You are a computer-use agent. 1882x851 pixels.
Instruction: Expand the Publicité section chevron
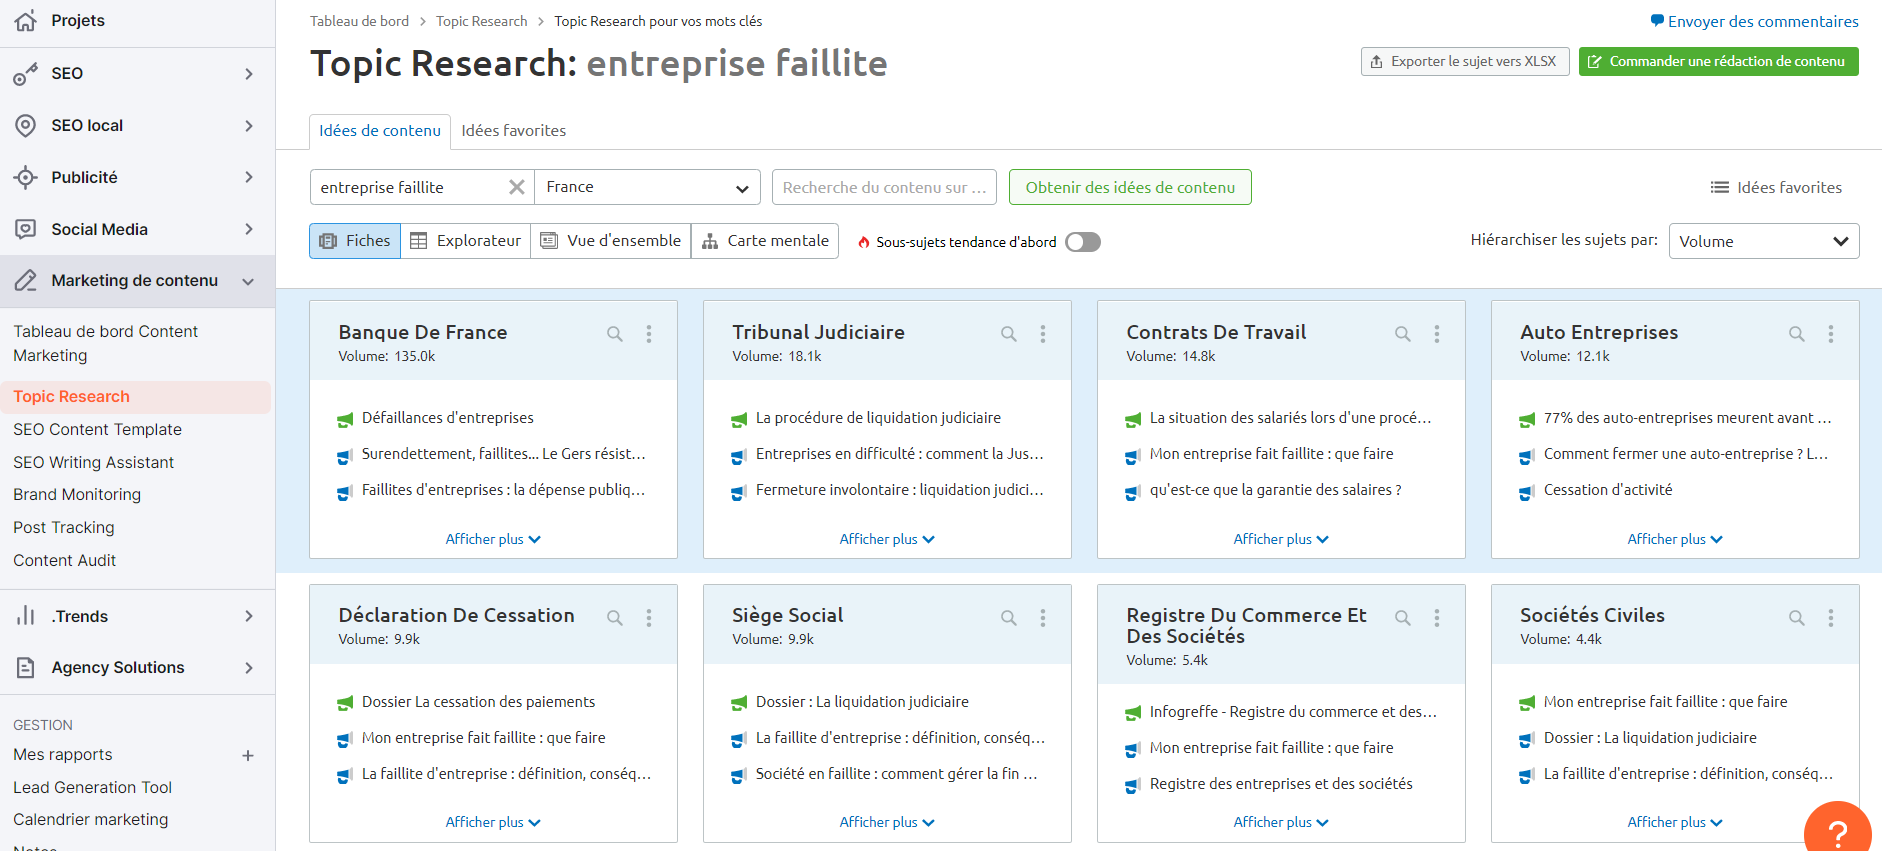(249, 178)
